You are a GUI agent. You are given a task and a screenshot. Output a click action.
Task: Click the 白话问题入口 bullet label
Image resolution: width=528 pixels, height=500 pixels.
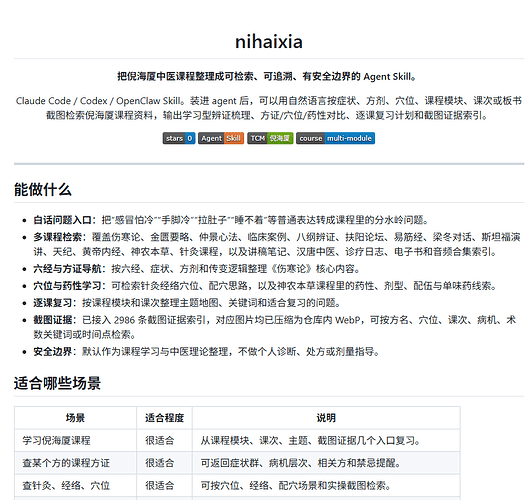point(62,220)
